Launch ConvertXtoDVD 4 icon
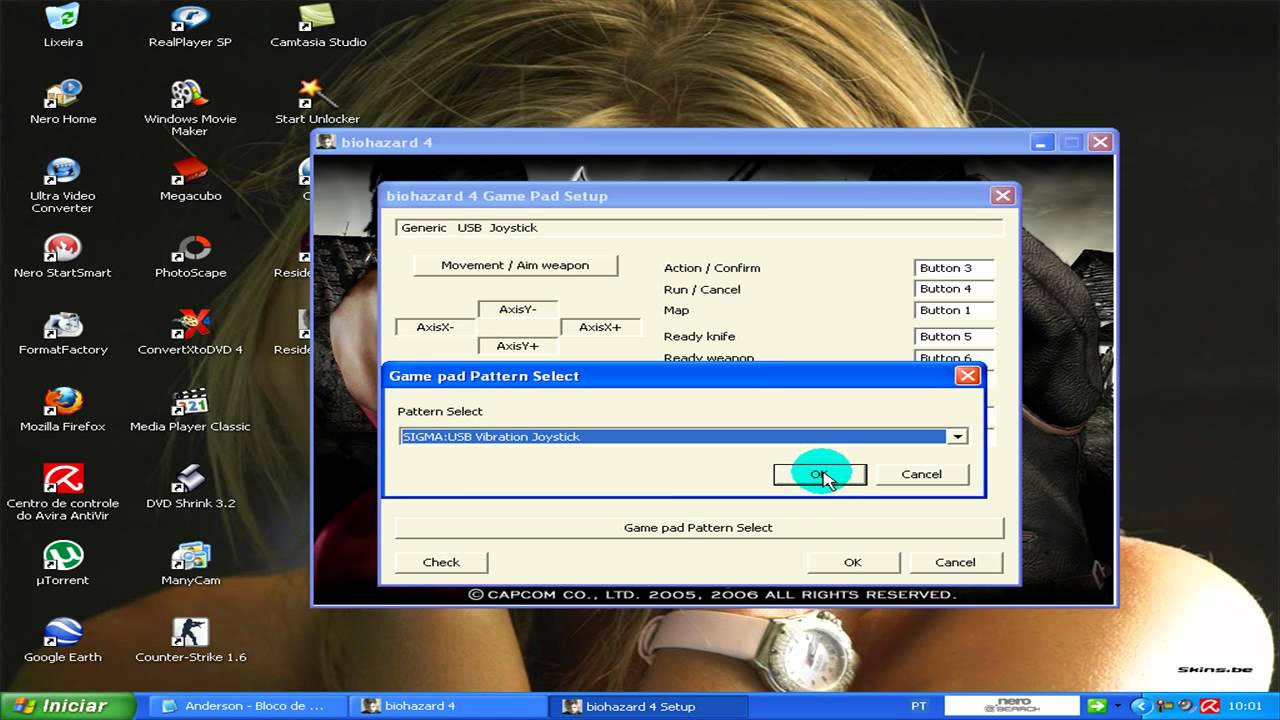 tap(190, 334)
